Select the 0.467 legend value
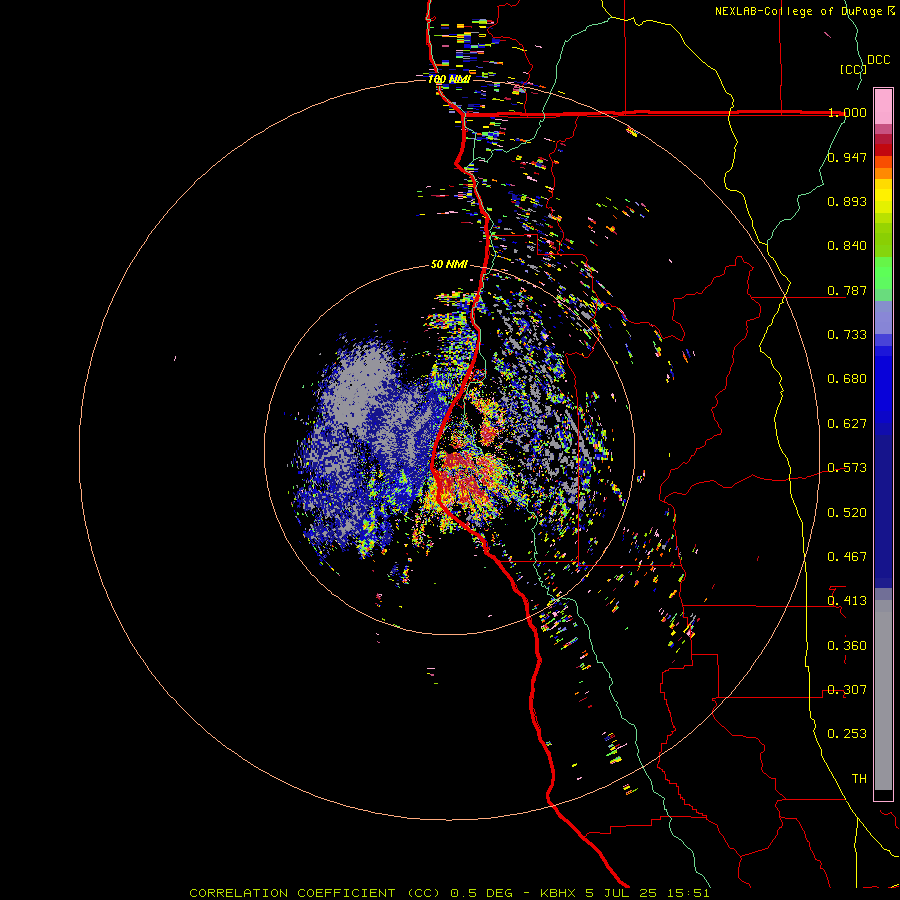 (847, 557)
